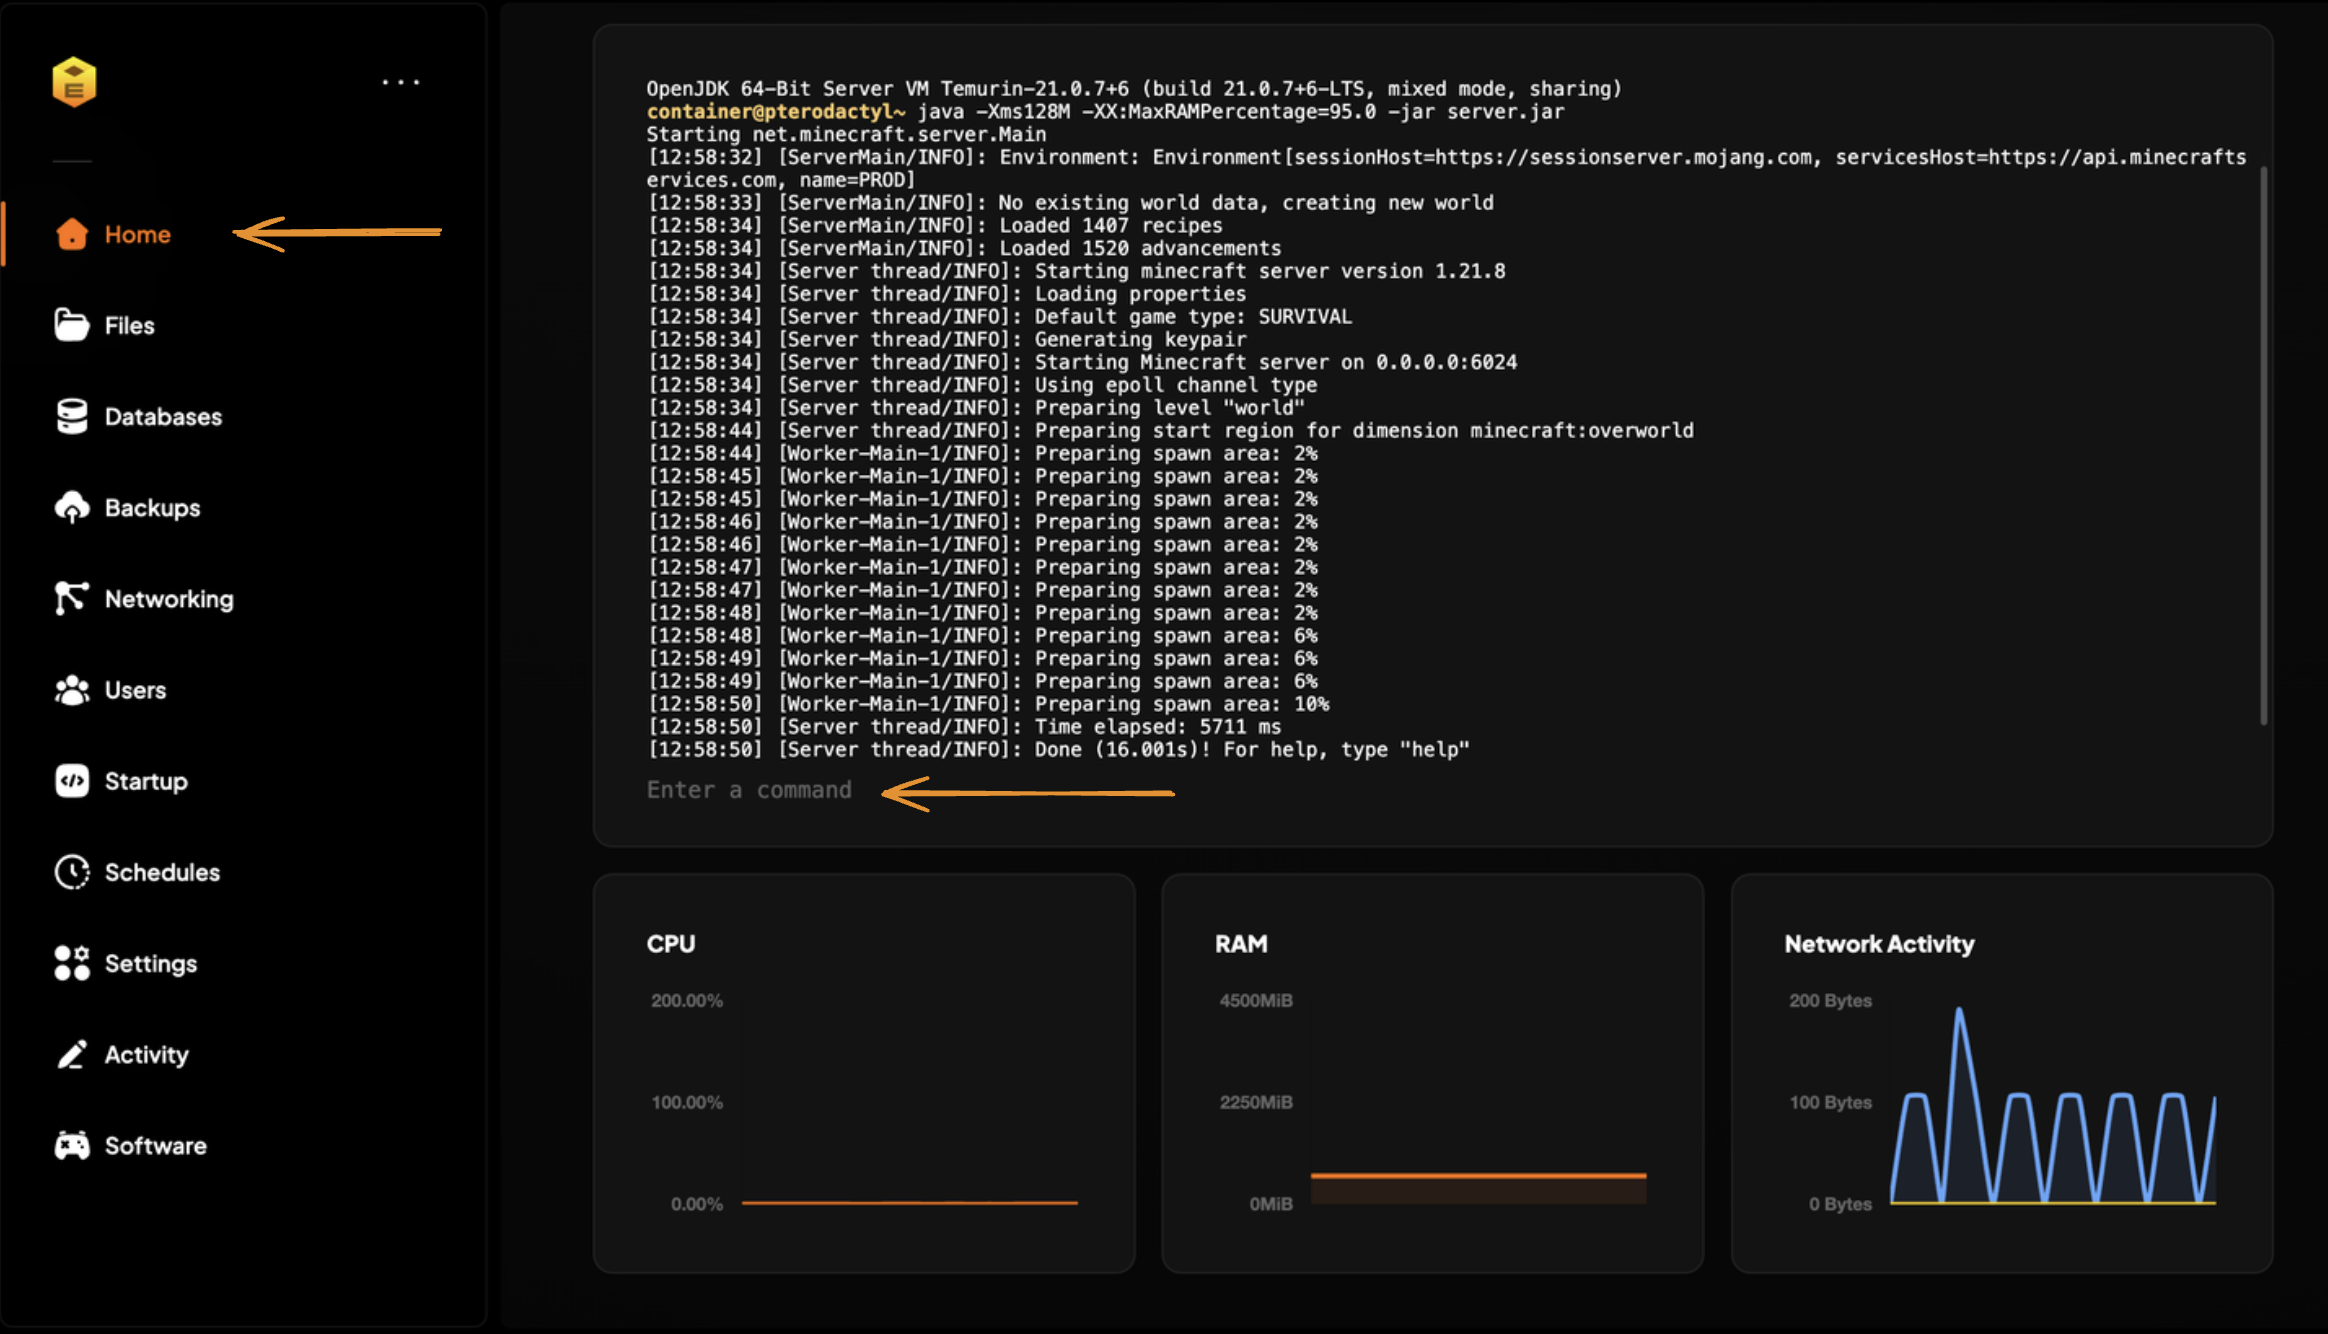Click the RAM usage graph panel
The width and height of the screenshot is (2328, 1334).
[1432, 1074]
